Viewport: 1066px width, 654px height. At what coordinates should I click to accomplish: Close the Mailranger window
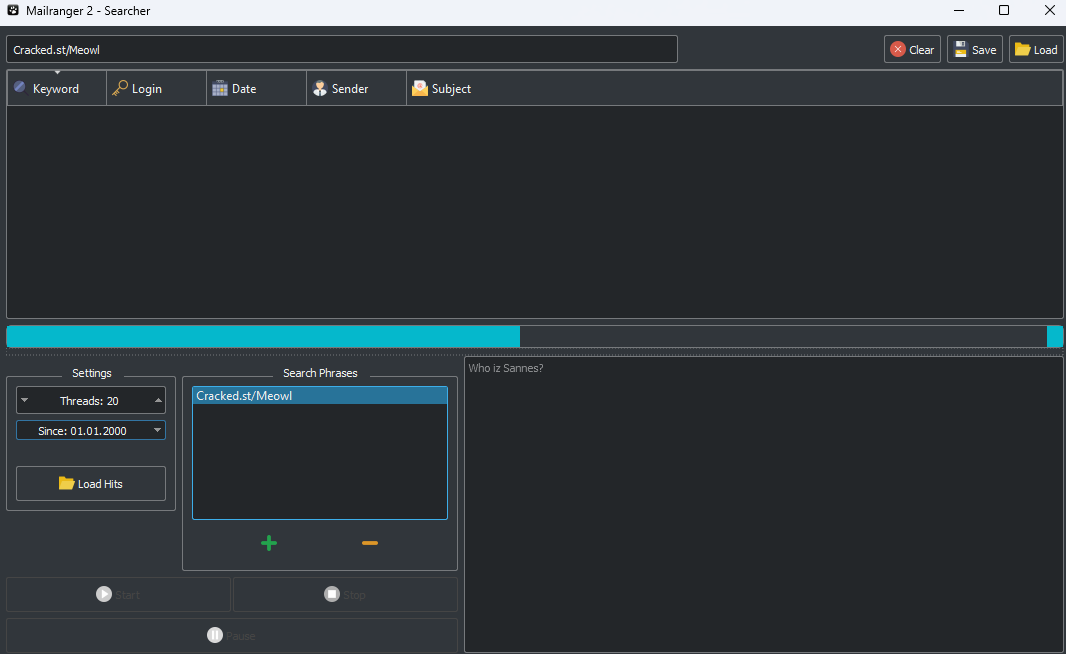coord(1049,10)
